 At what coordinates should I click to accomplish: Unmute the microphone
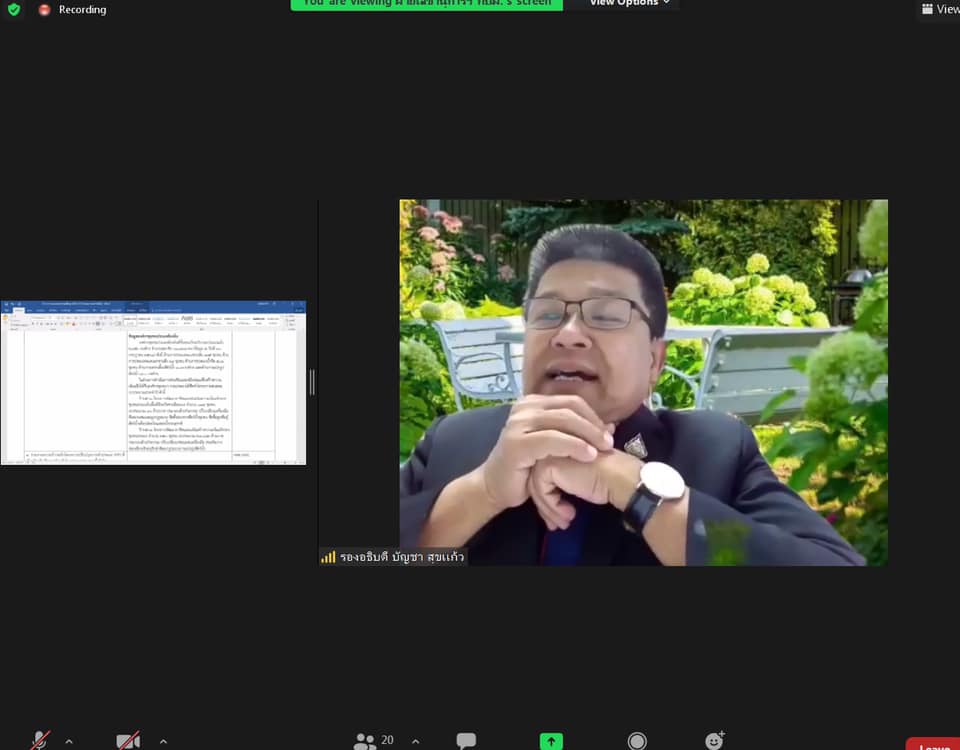pyautogui.click(x=40, y=741)
